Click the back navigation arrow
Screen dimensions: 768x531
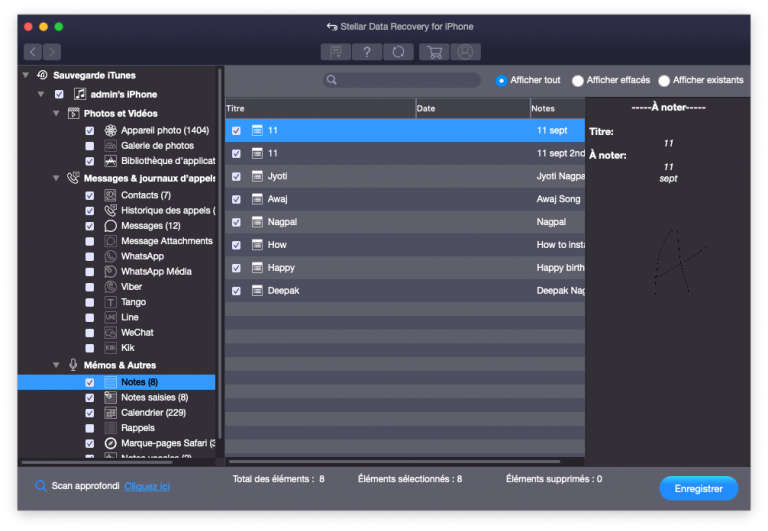33,51
